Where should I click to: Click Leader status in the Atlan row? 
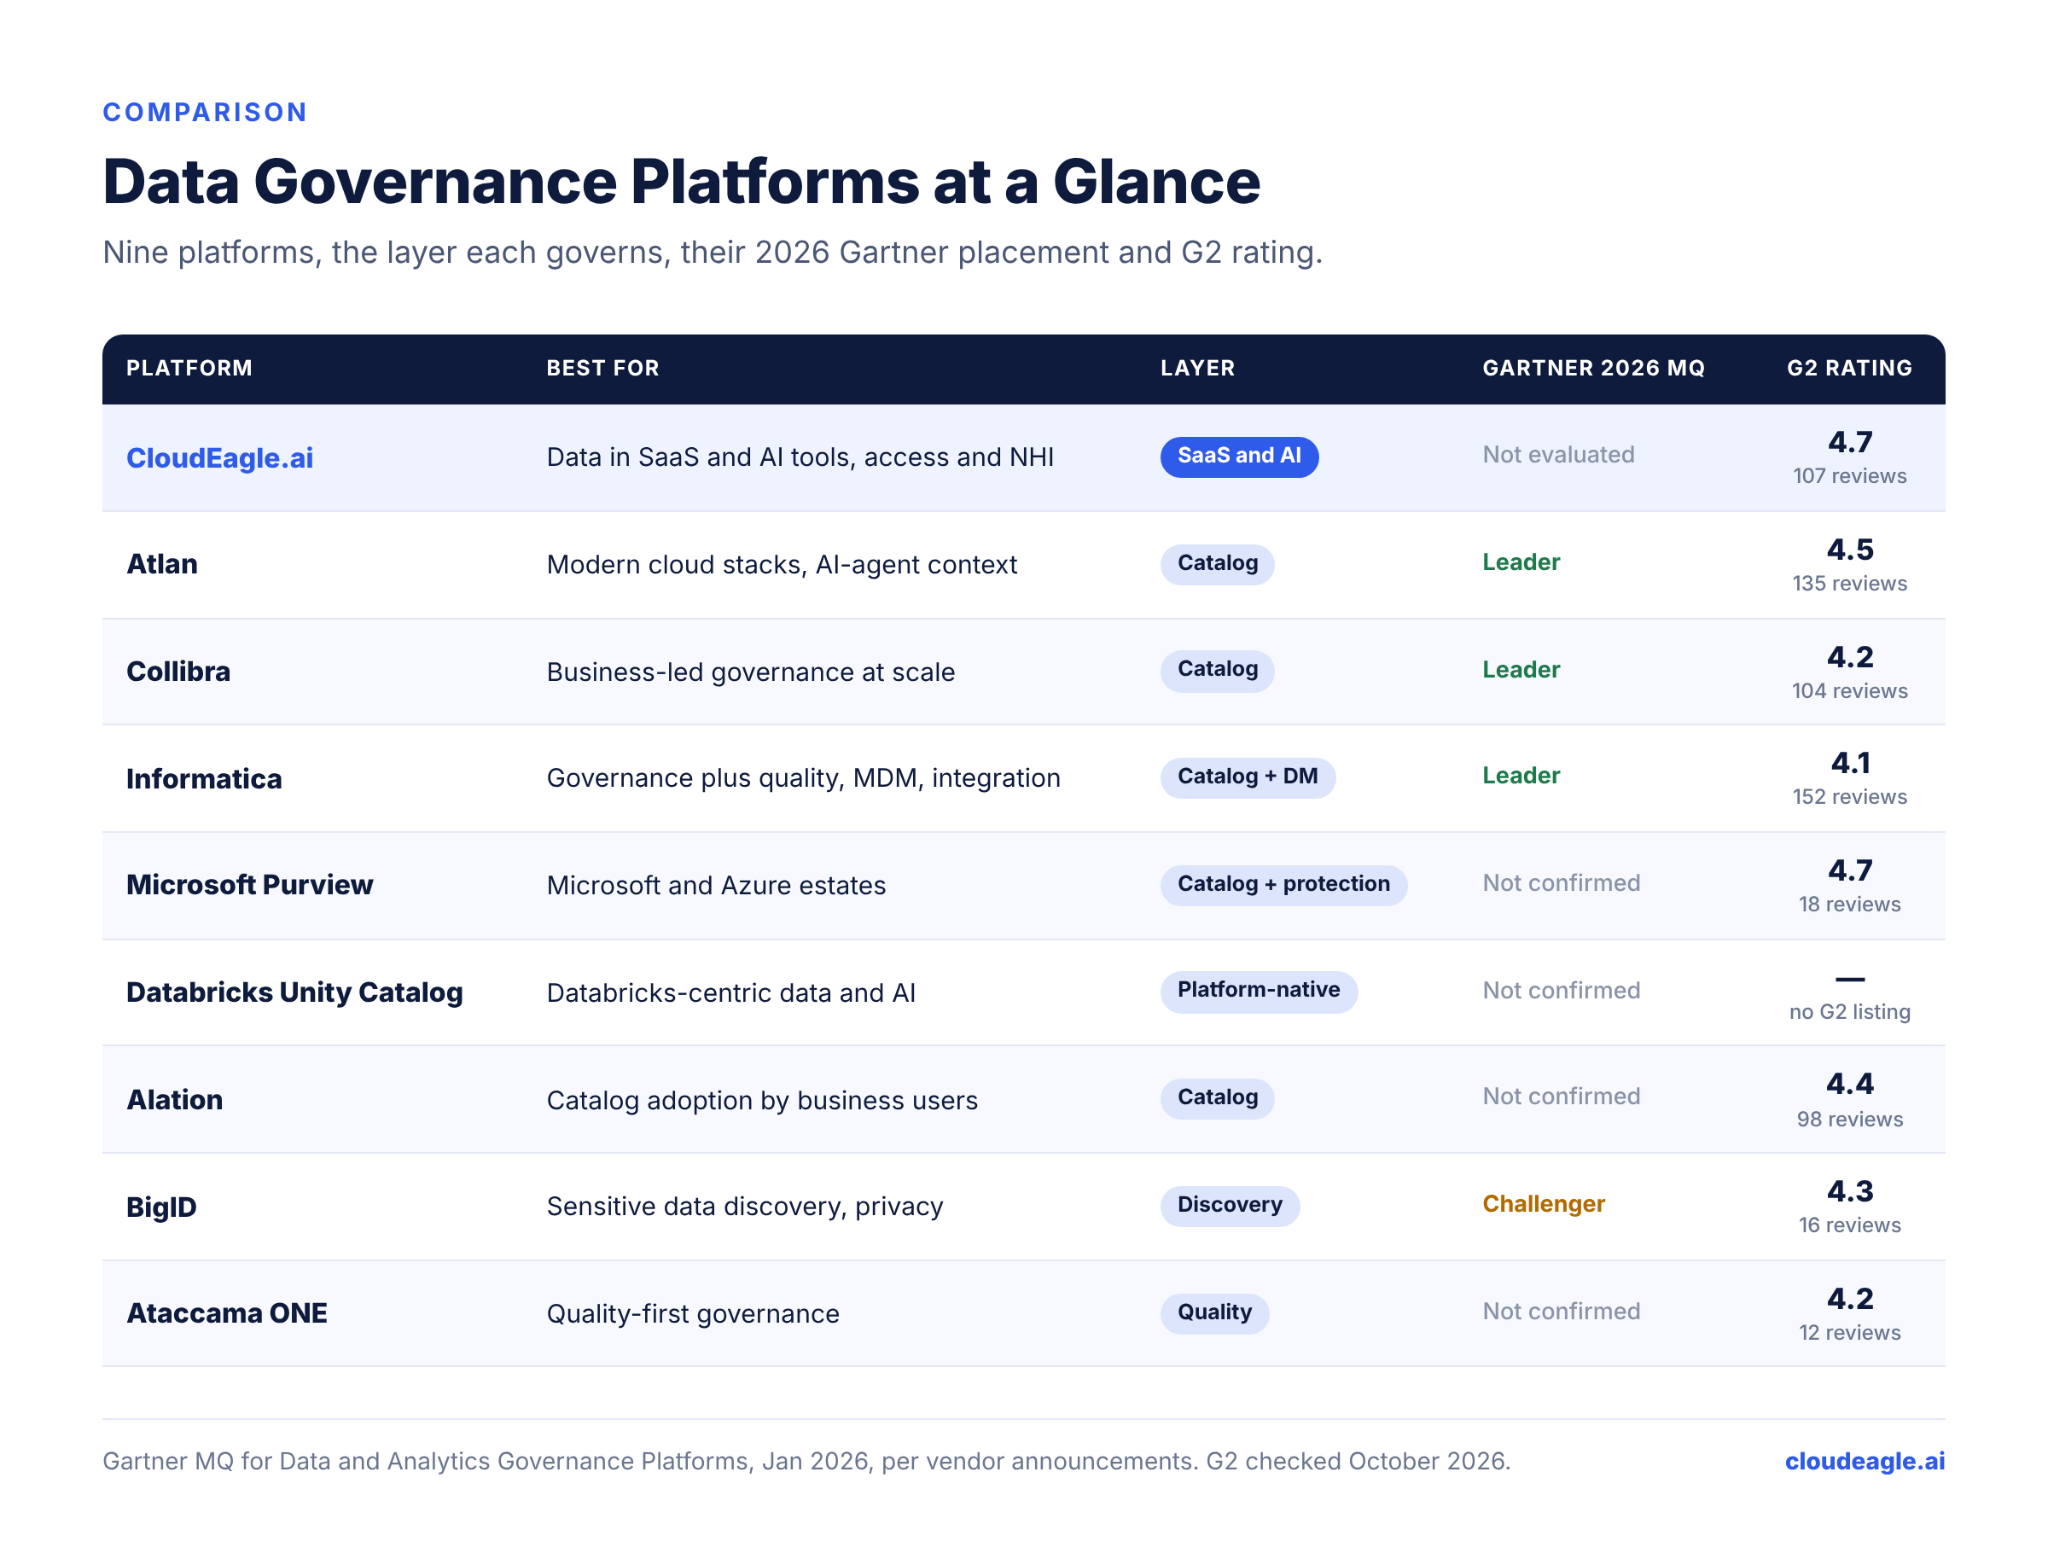click(1521, 562)
